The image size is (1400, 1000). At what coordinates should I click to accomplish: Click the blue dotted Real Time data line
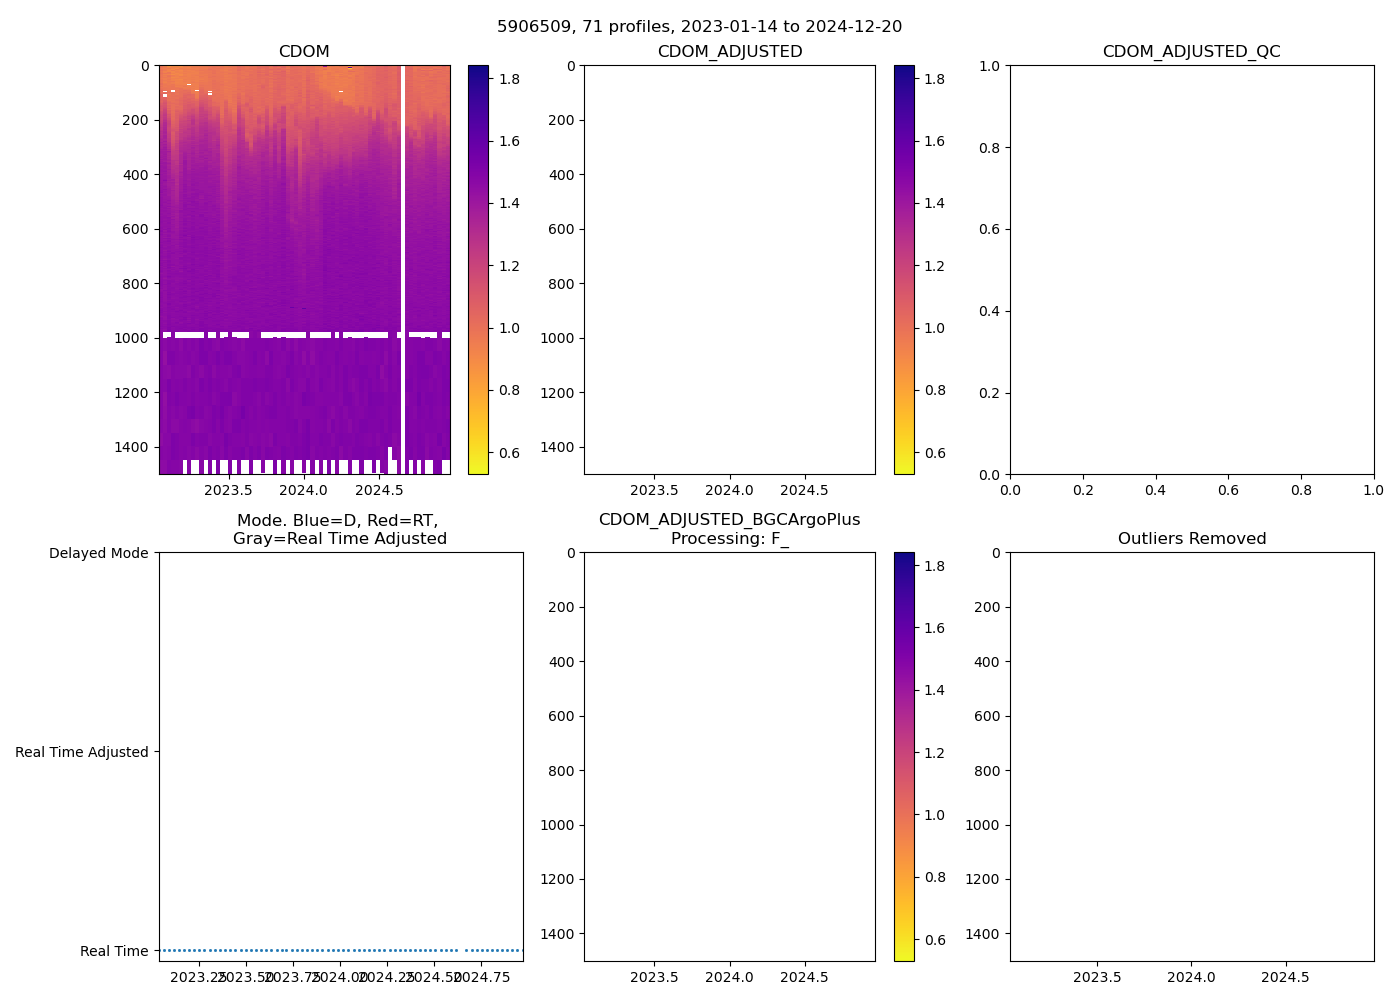(x=300, y=950)
